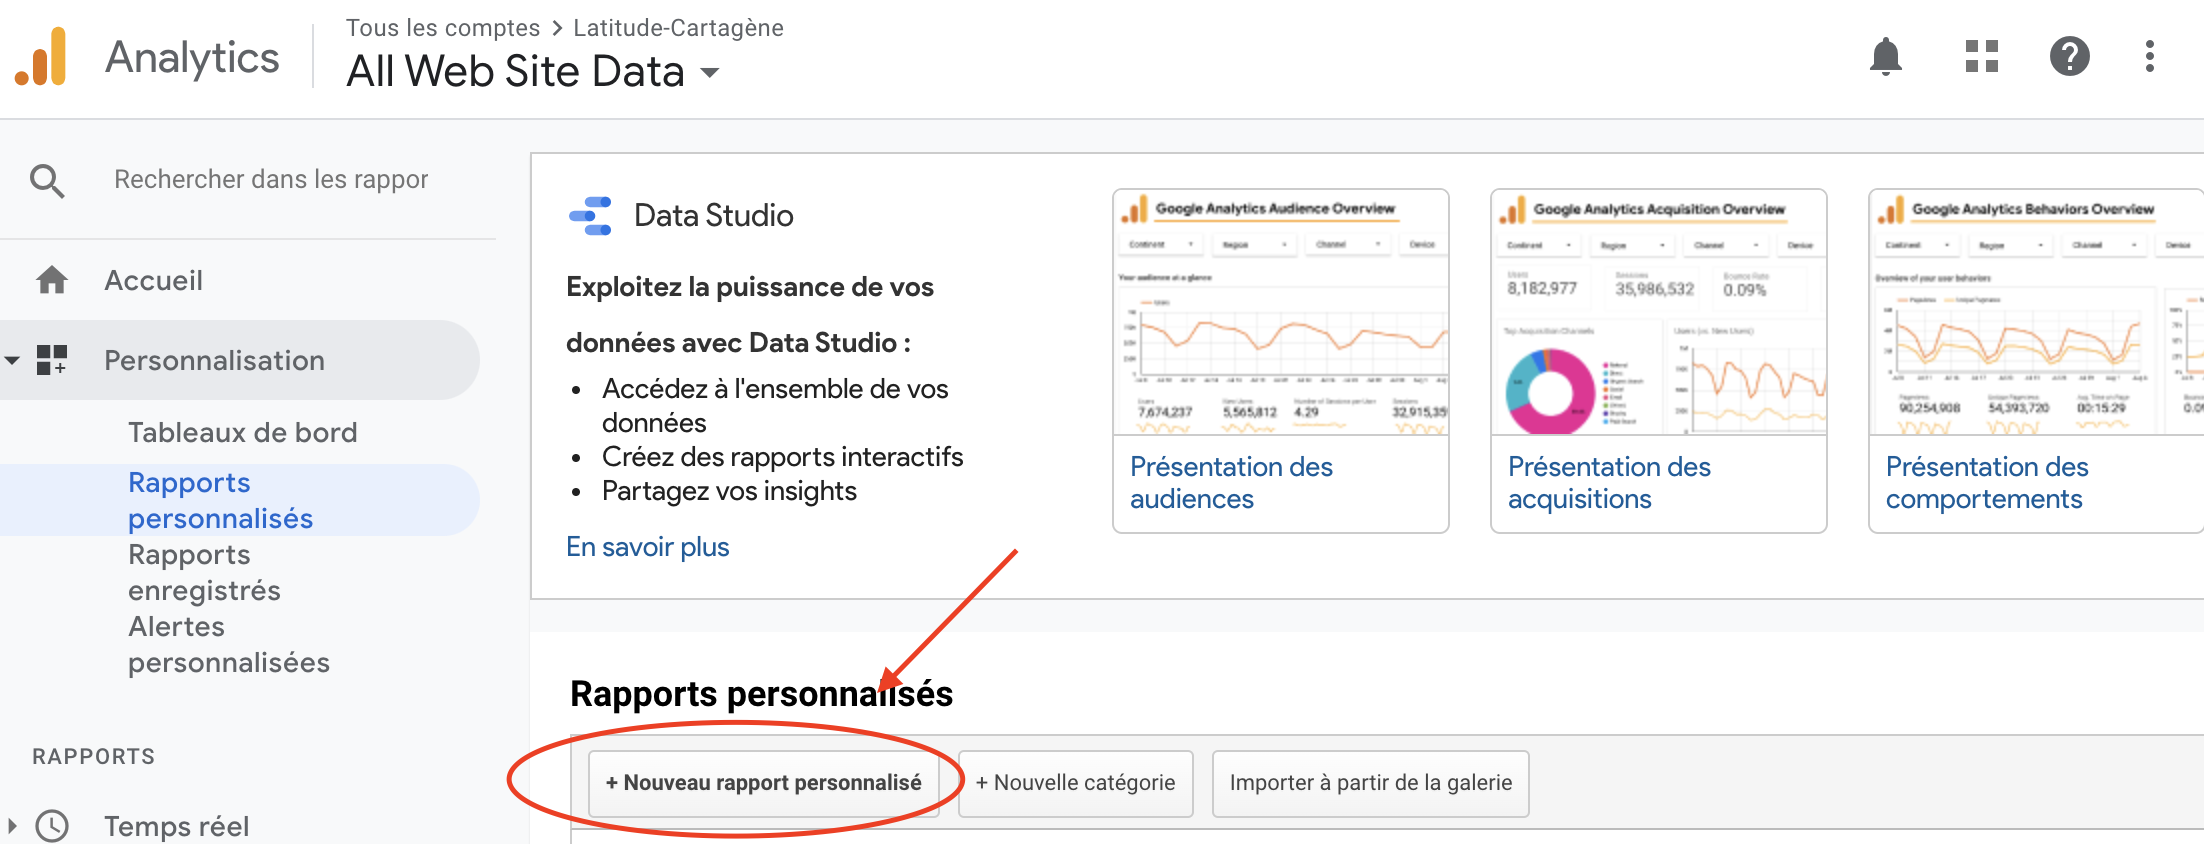The image size is (2204, 844).
Task: Click the Google Analytics logo icon
Action: coord(42,58)
